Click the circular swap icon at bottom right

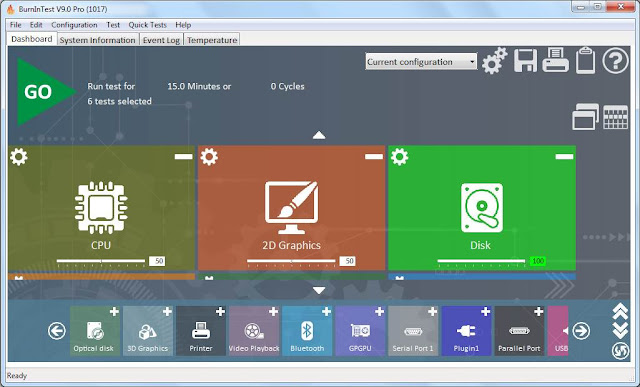pyautogui.click(x=620, y=351)
